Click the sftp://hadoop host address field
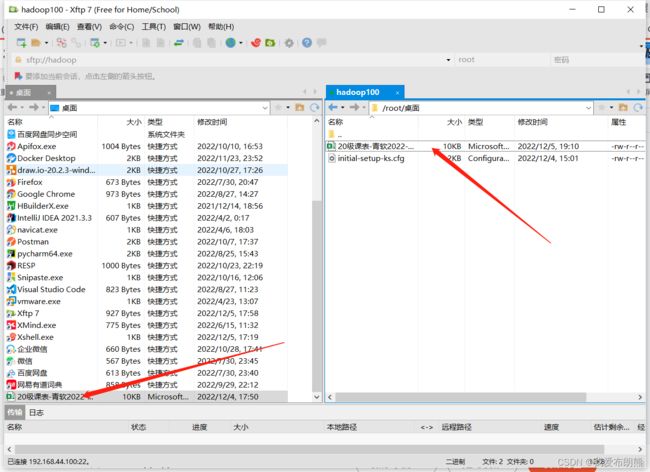This screenshot has height=472, width=650. (x=232, y=60)
